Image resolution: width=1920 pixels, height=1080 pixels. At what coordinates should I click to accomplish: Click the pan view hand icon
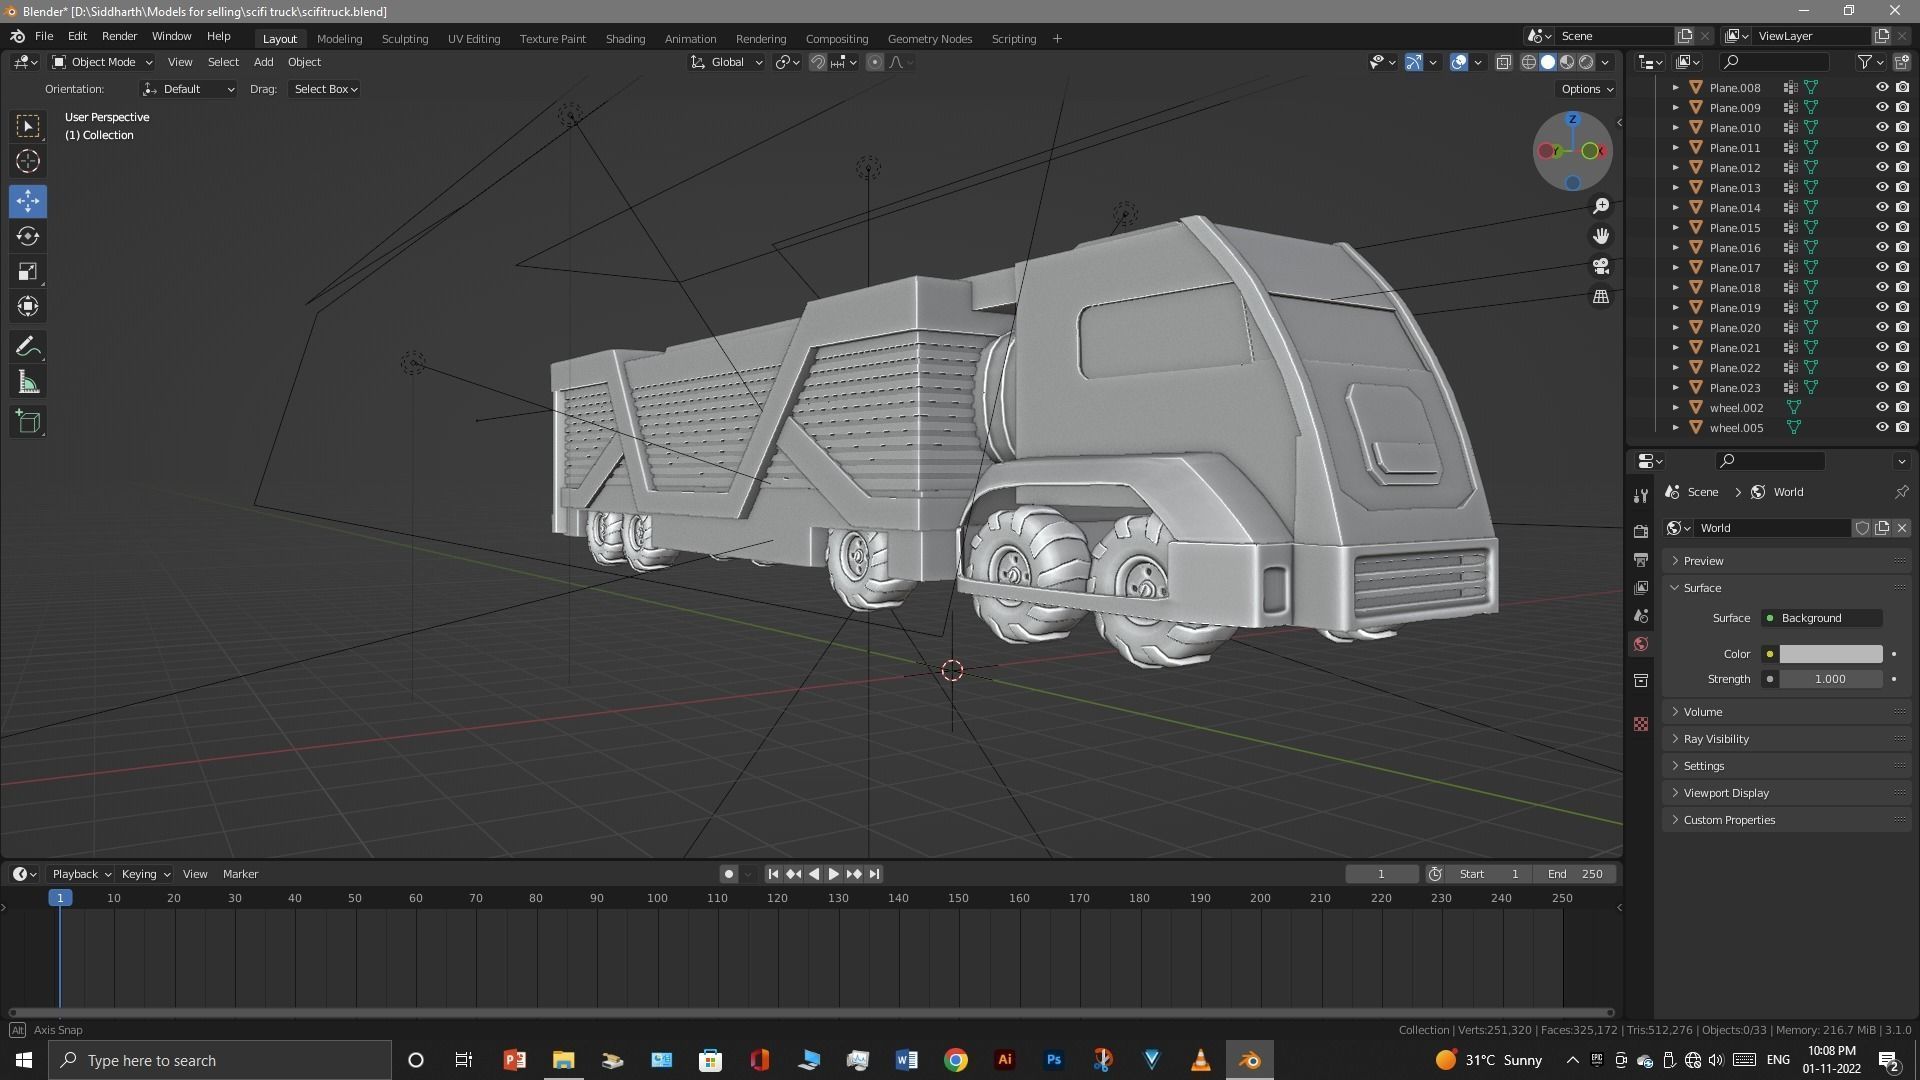click(1601, 236)
